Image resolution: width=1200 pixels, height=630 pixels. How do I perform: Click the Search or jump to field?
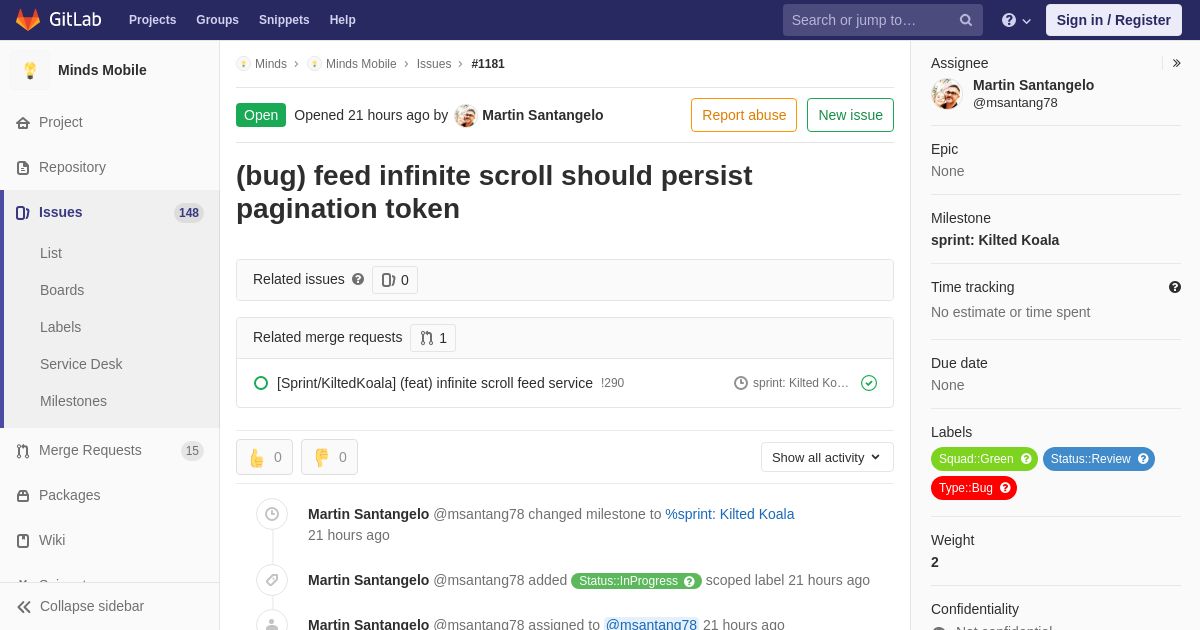pos(883,20)
